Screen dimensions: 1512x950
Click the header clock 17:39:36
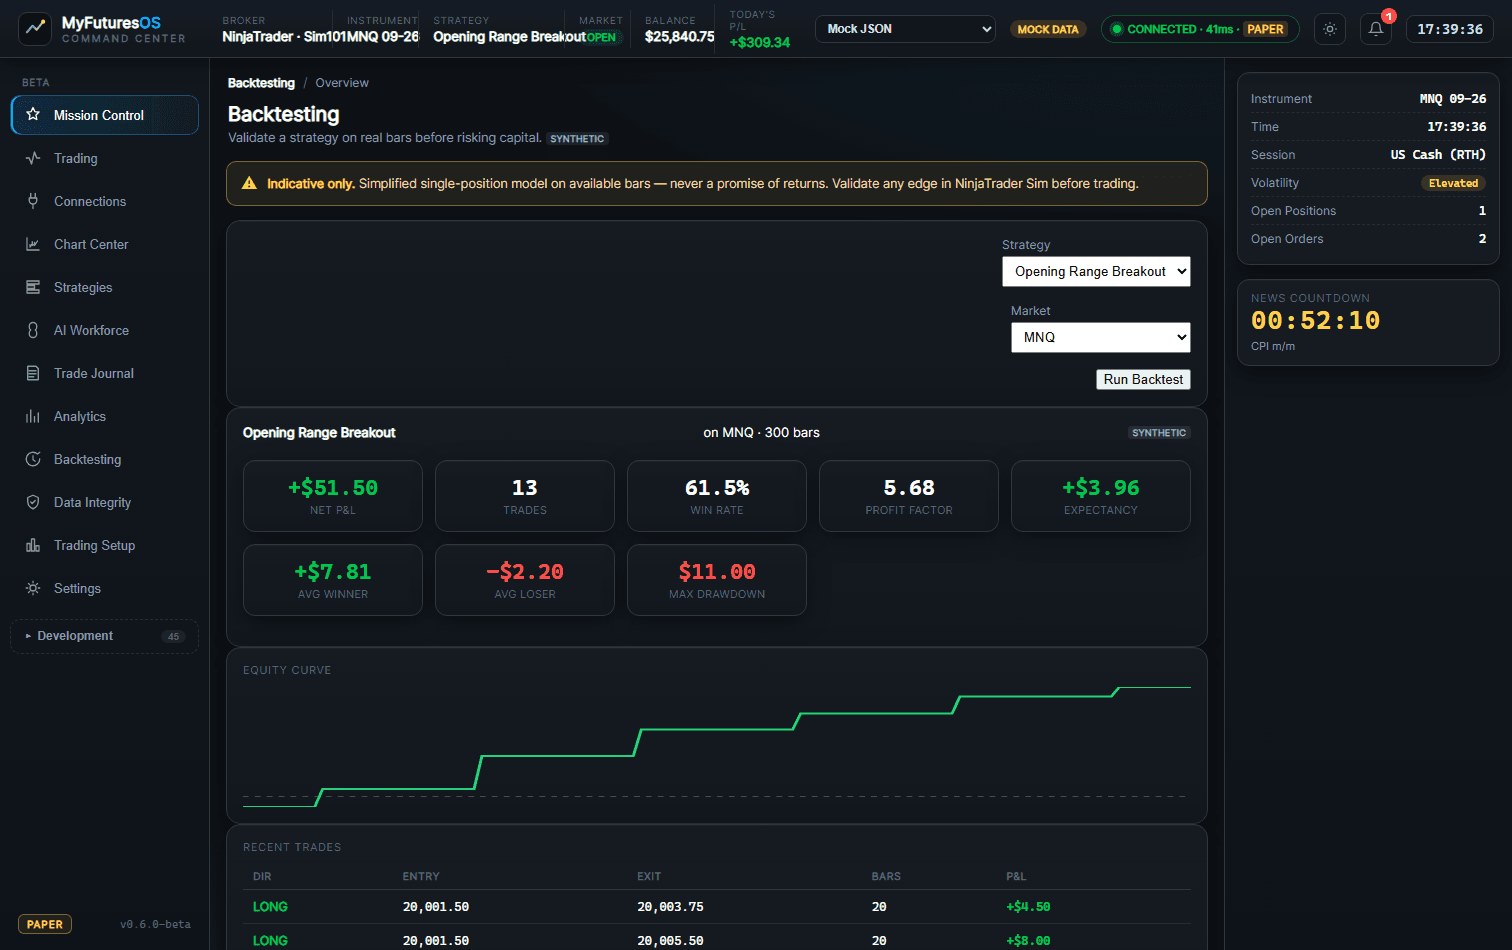pyautogui.click(x=1450, y=29)
